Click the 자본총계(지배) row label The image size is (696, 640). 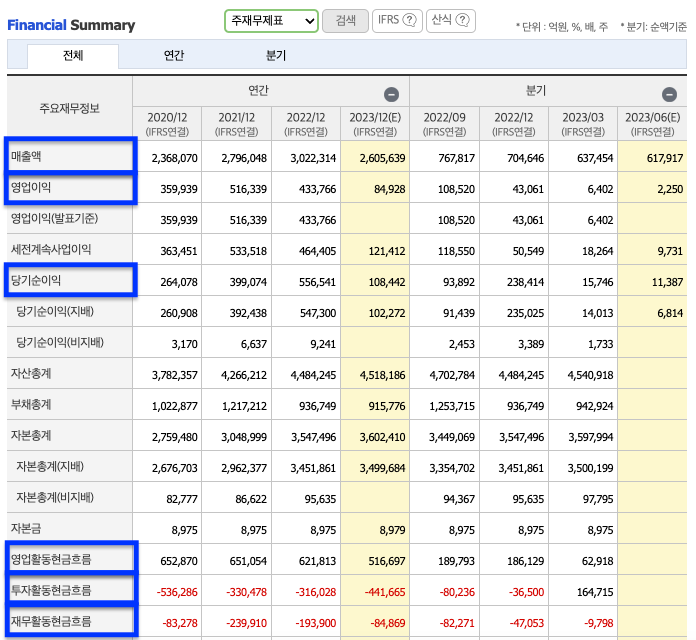click(x=50, y=466)
